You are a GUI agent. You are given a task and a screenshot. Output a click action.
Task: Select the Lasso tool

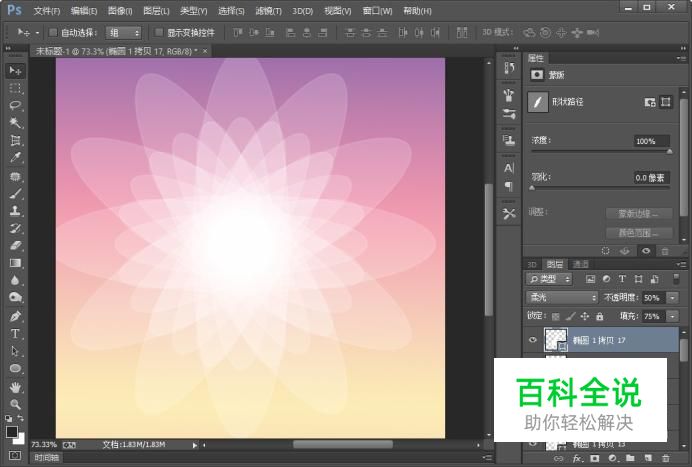coord(15,105)
